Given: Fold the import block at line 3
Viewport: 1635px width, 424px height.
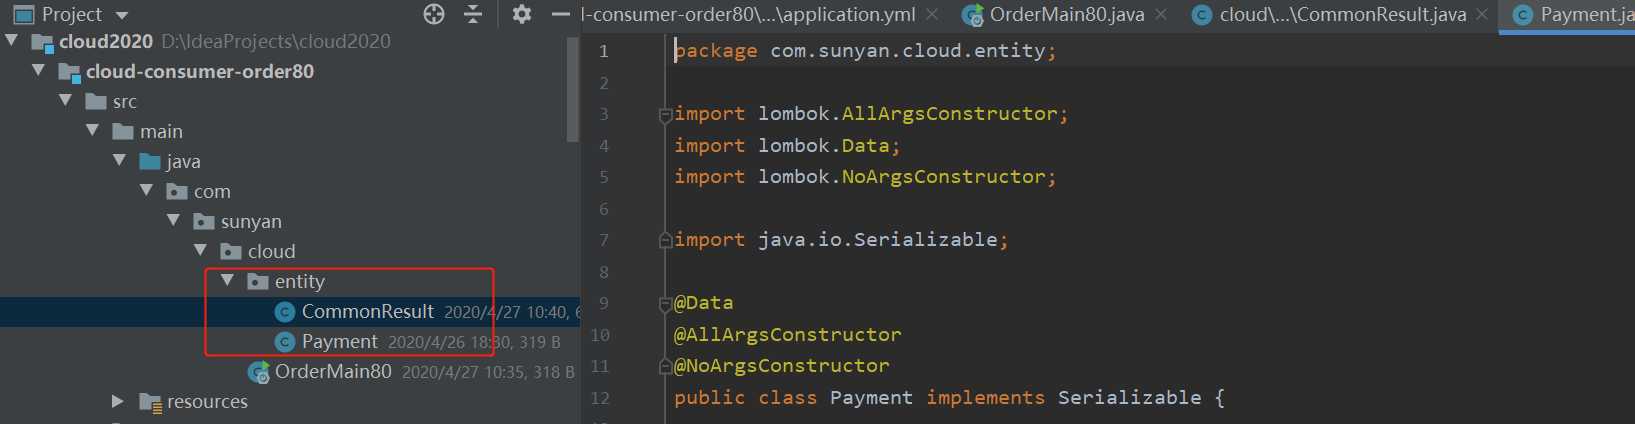Looking at the screenshot, I should point(665,115).
